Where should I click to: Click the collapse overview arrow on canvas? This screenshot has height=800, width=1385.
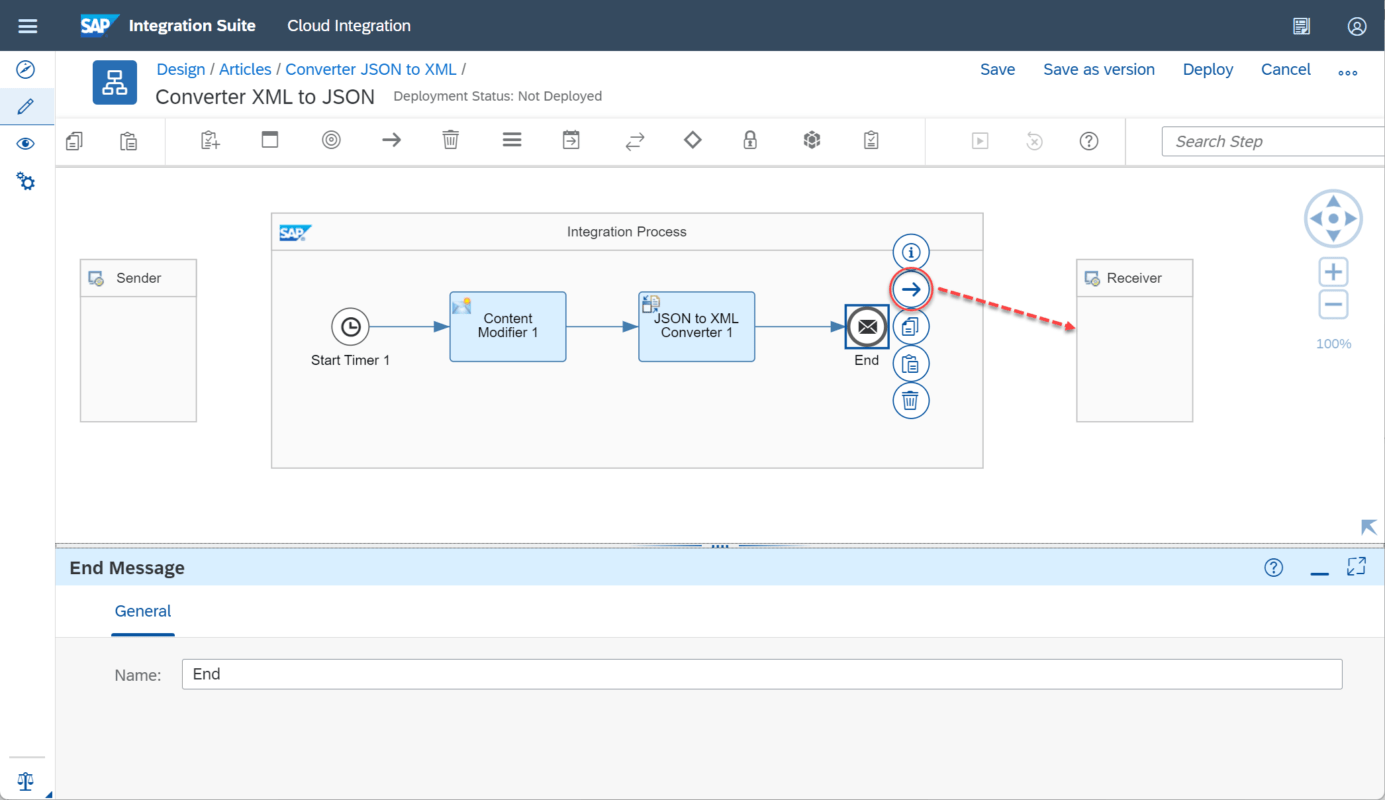click(x=1368, y=527)
